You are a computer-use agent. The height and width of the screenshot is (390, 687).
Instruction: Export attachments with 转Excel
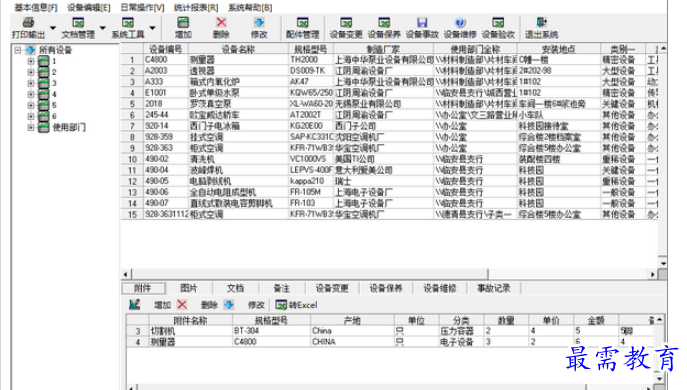click(296, 305)
